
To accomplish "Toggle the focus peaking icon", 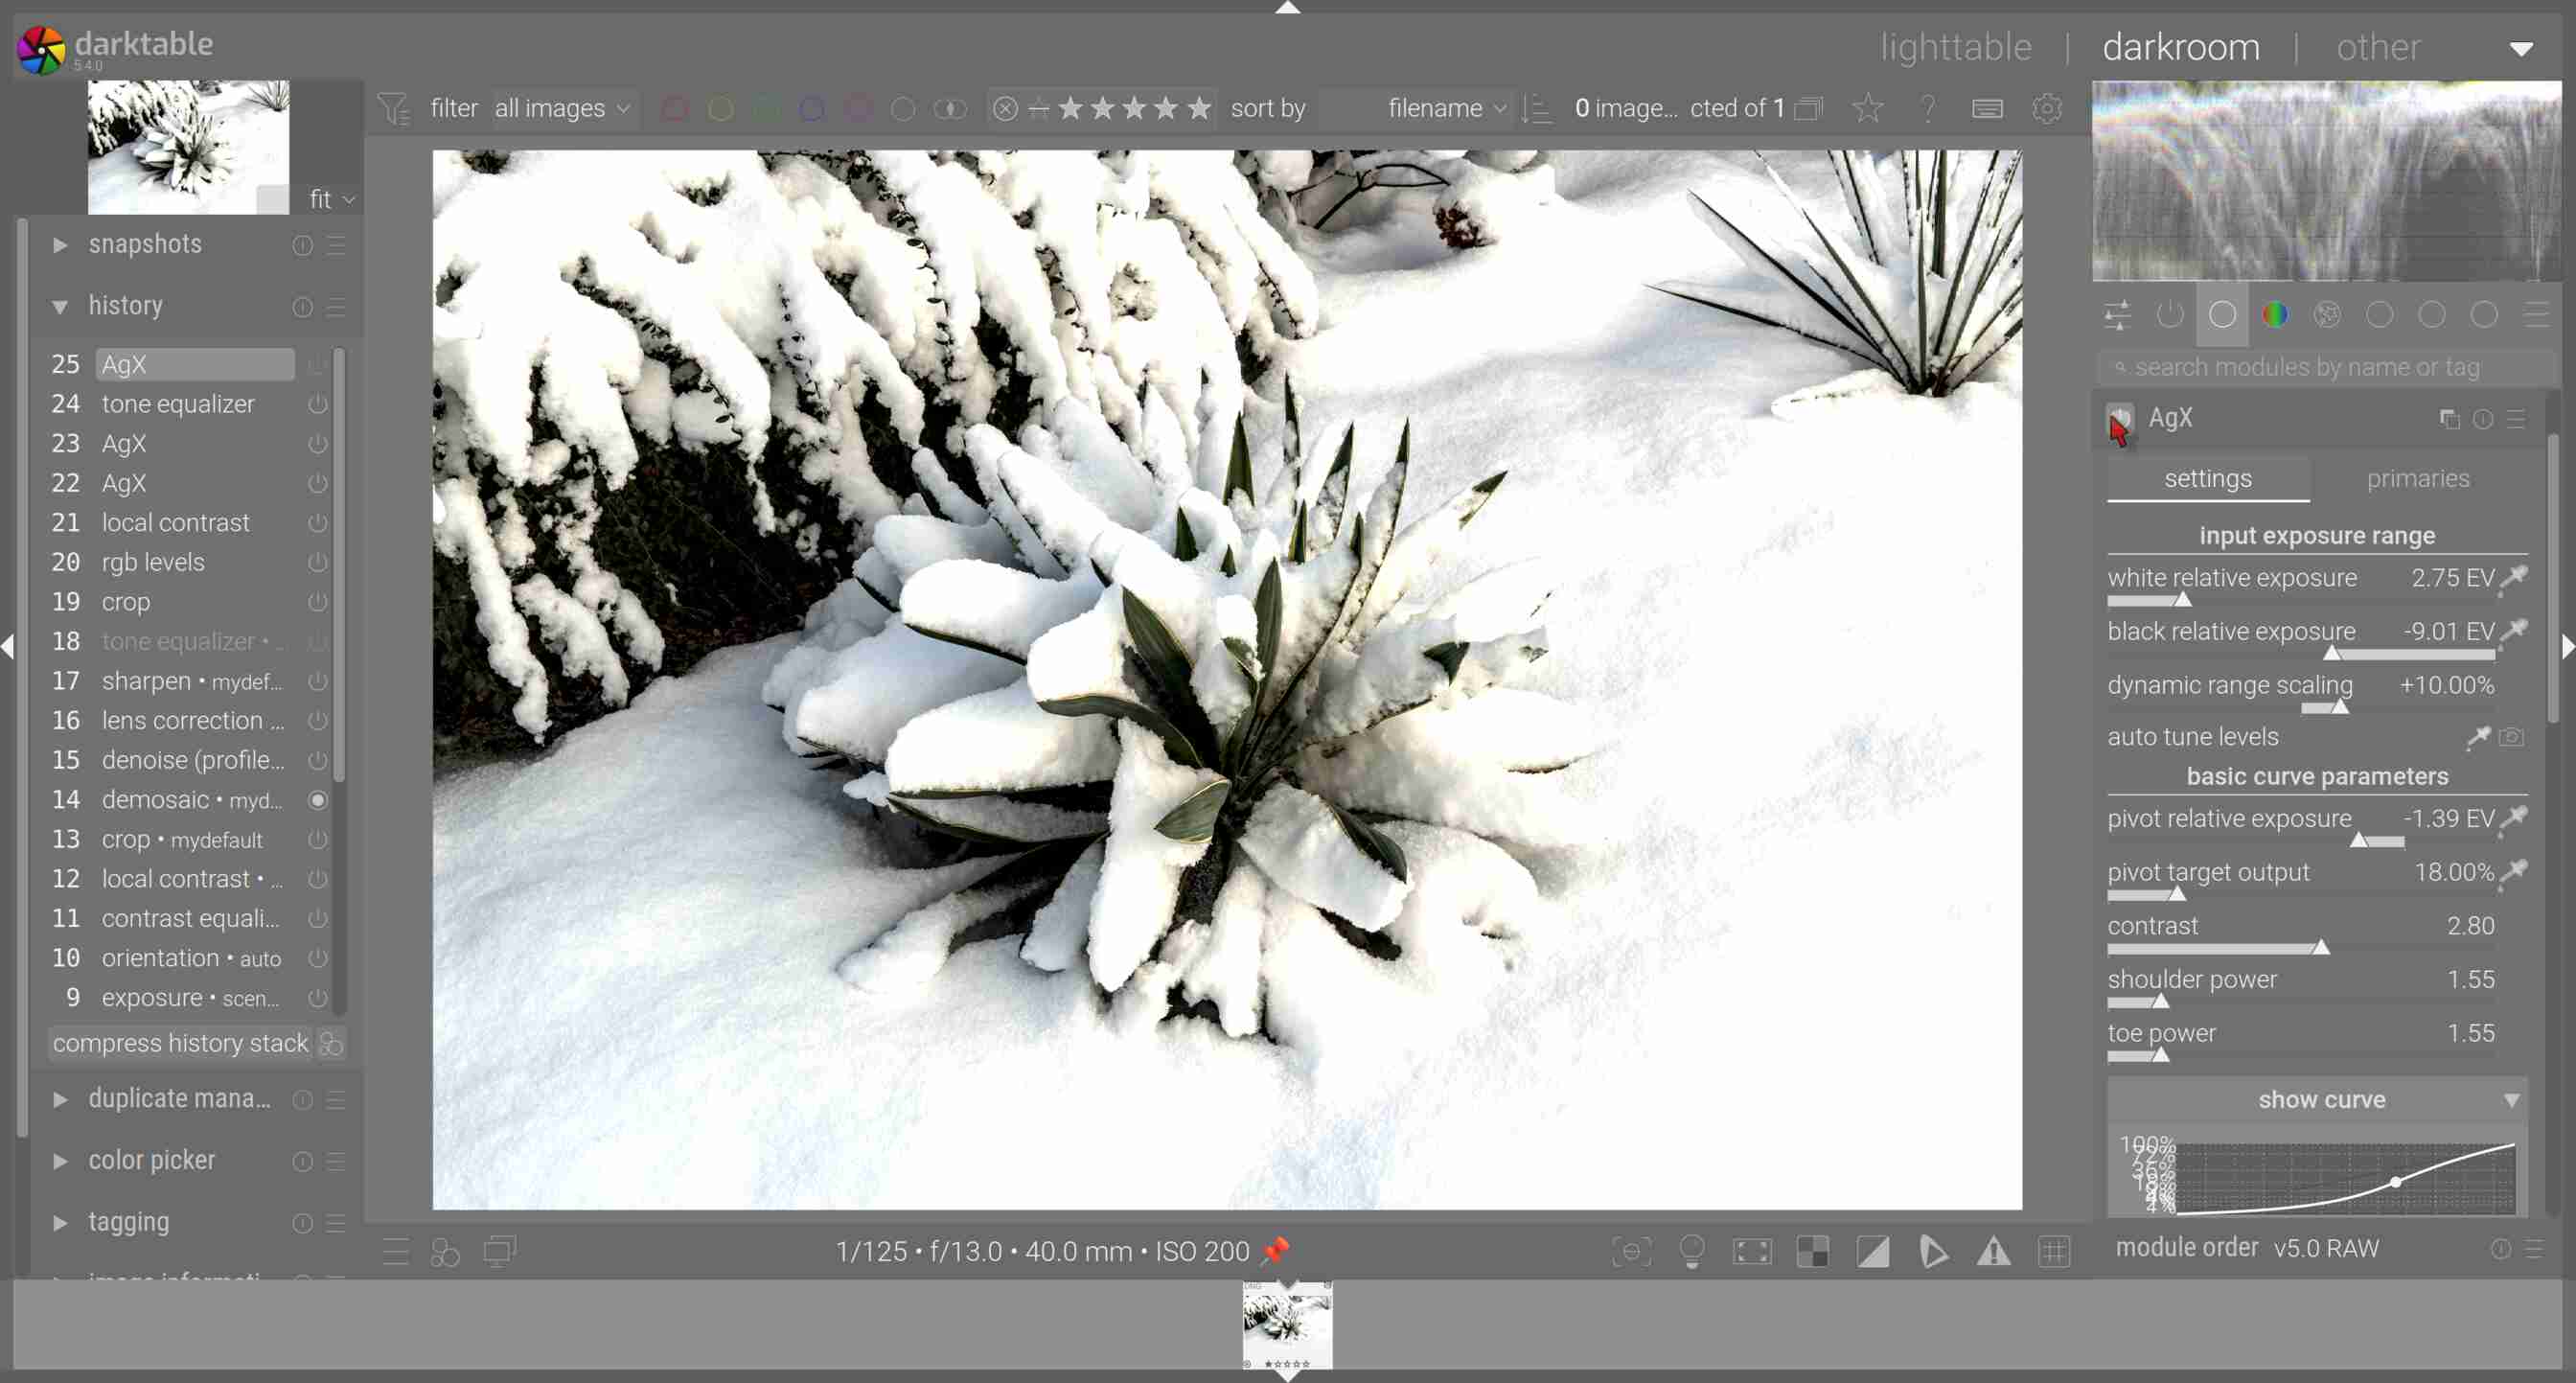I will (1631, 1251).
